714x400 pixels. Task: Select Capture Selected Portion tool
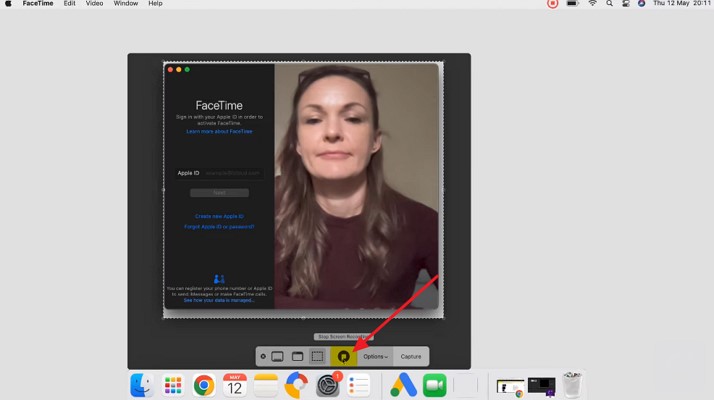317,356
